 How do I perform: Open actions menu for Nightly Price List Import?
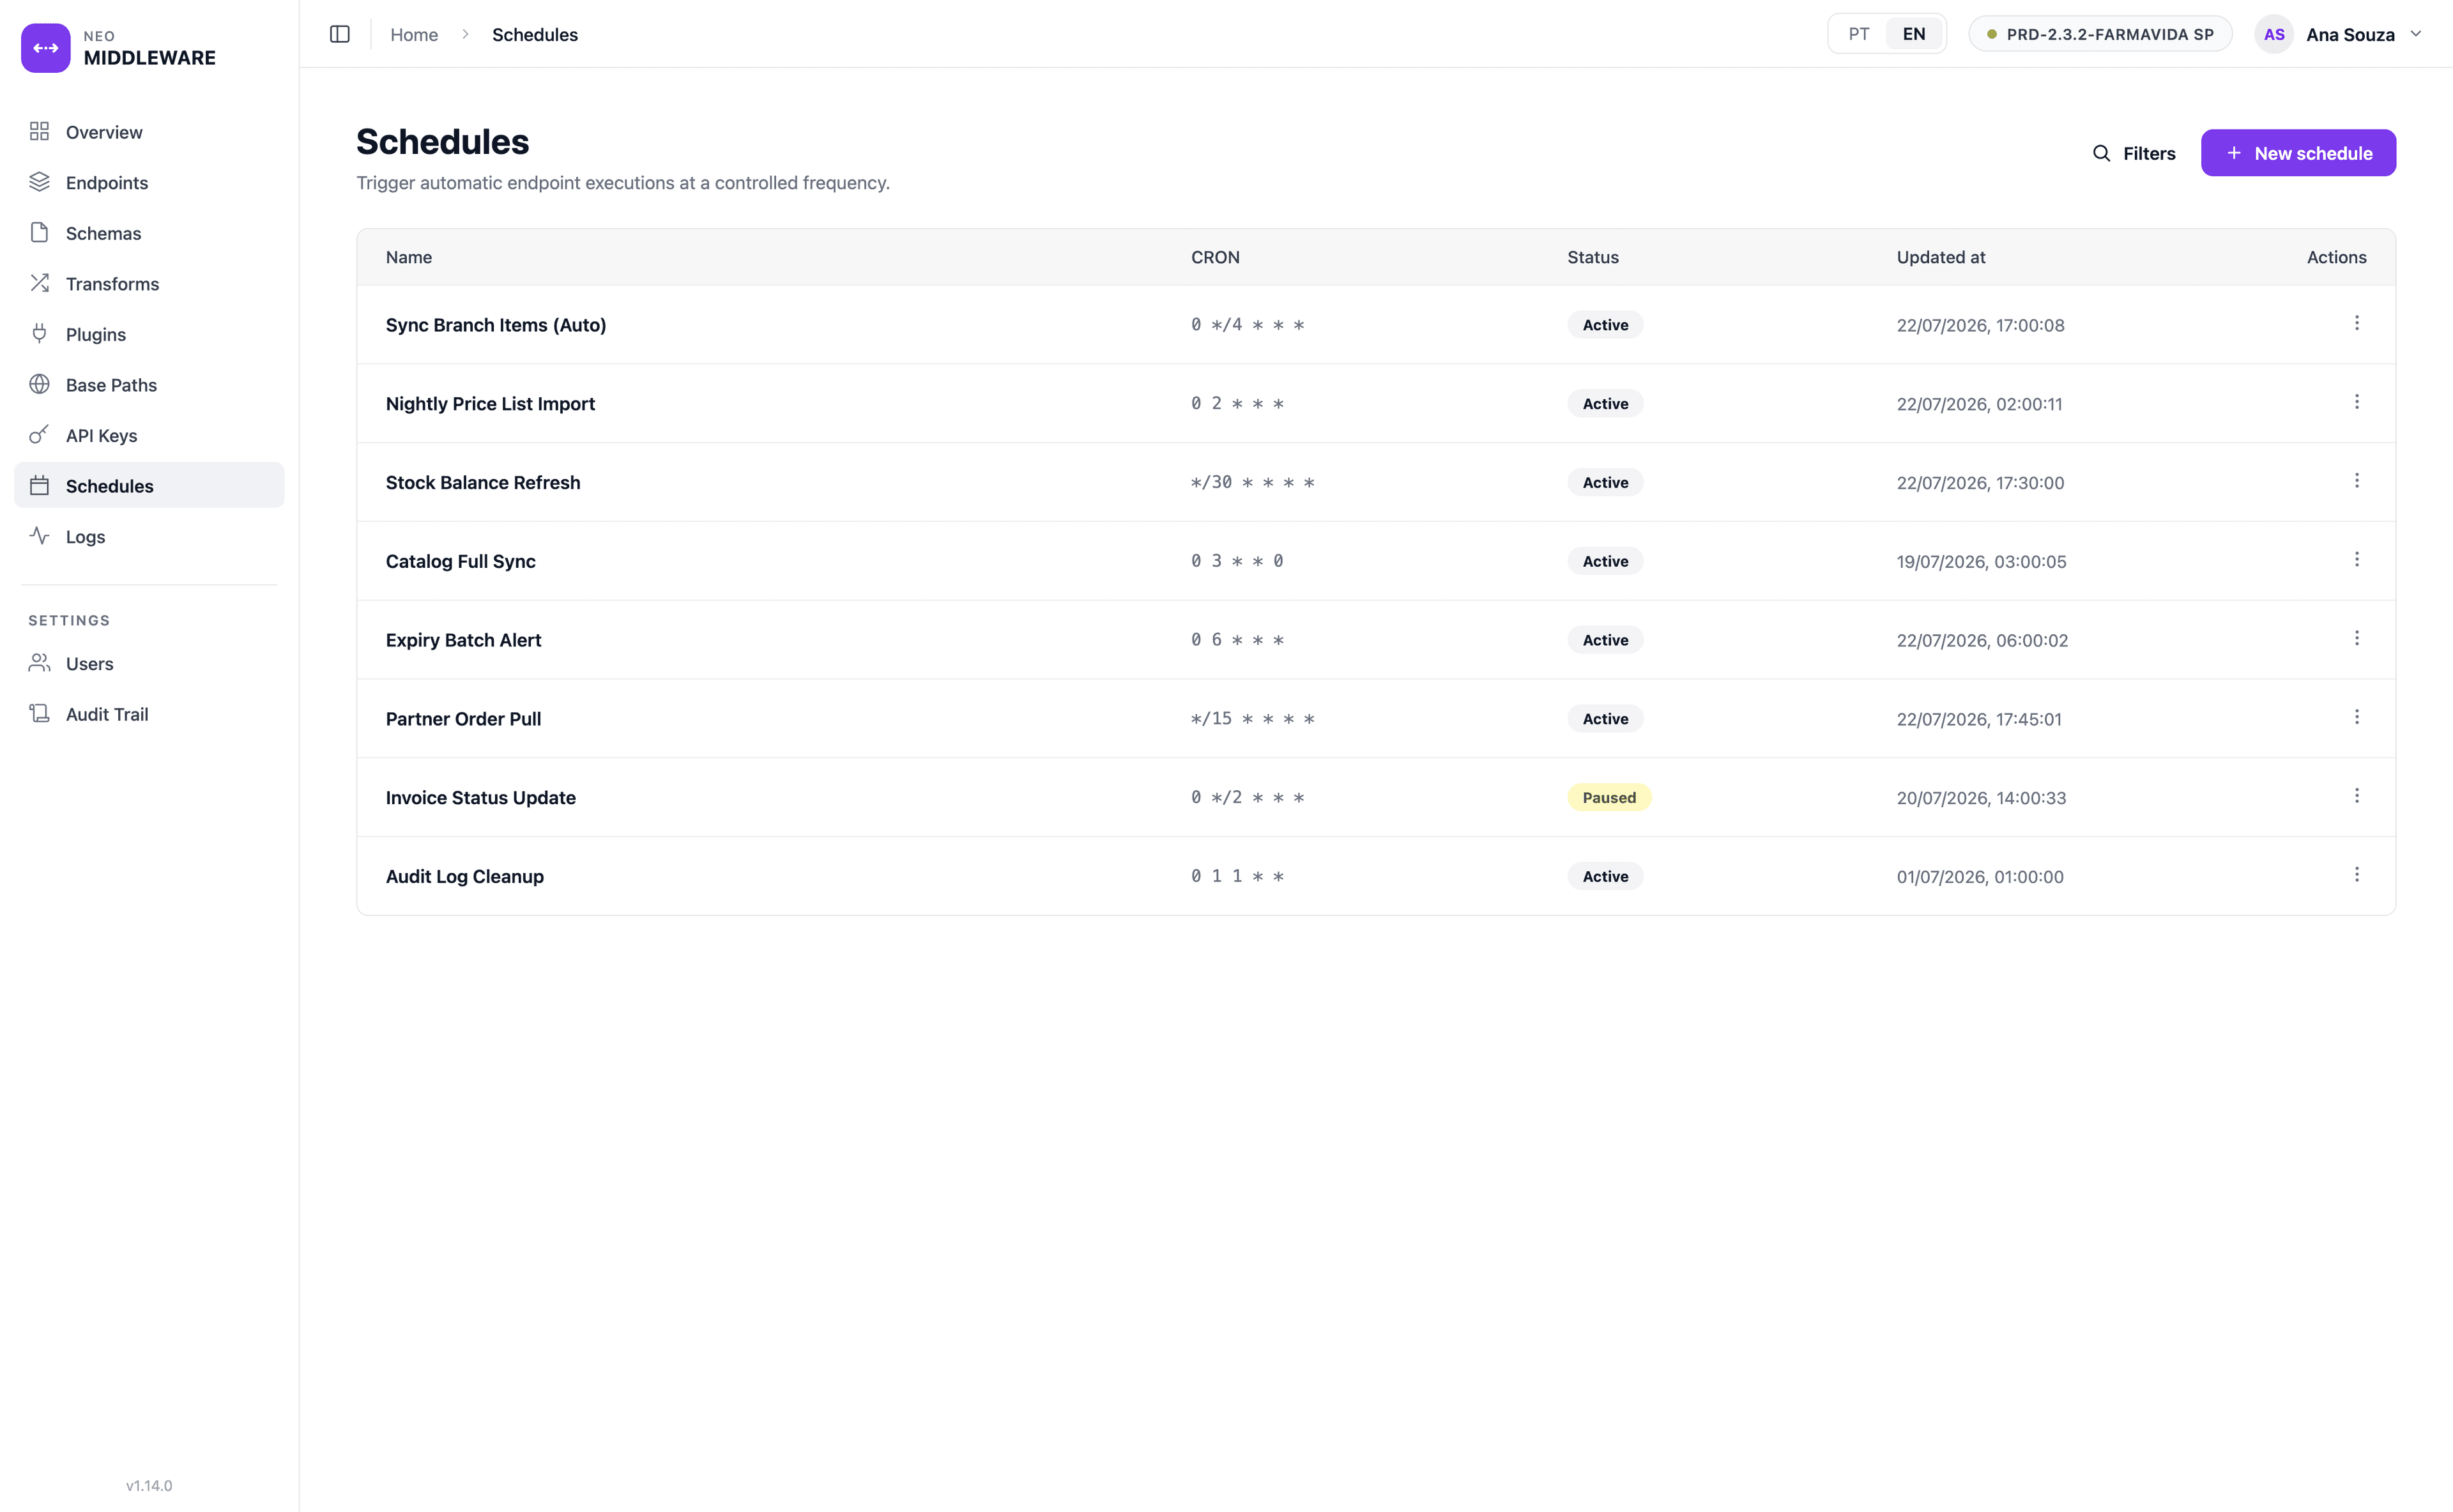[x=2357, y=402]
